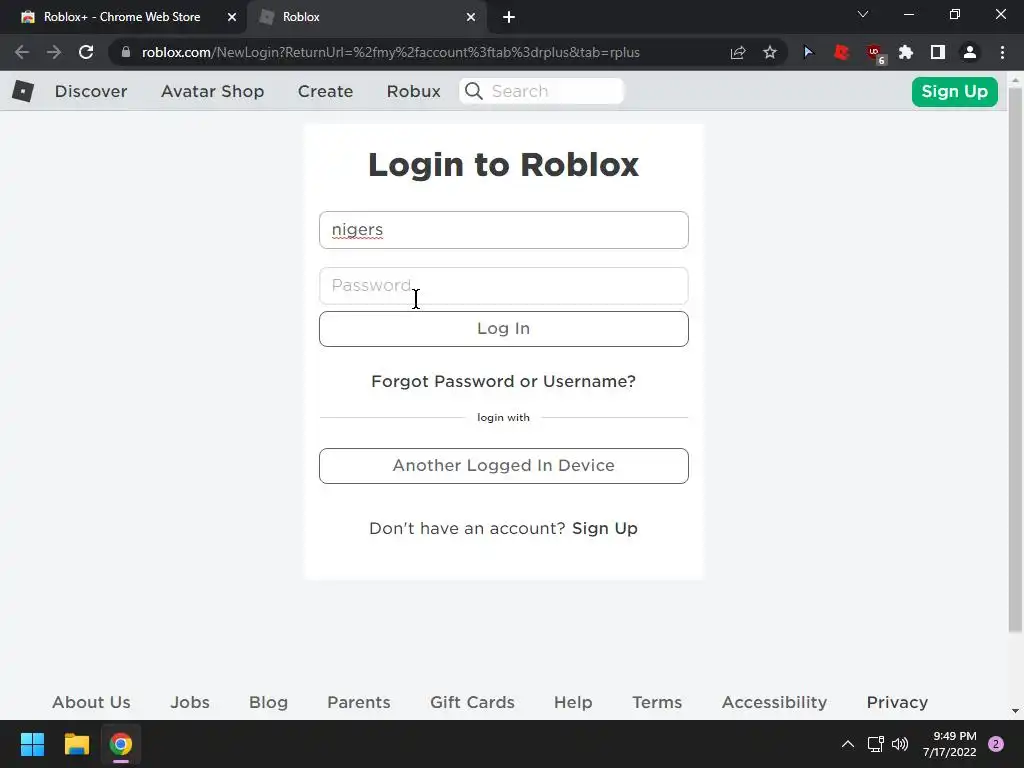
Task: Open File Explorer from taskbar
Action: coord(76,744)
